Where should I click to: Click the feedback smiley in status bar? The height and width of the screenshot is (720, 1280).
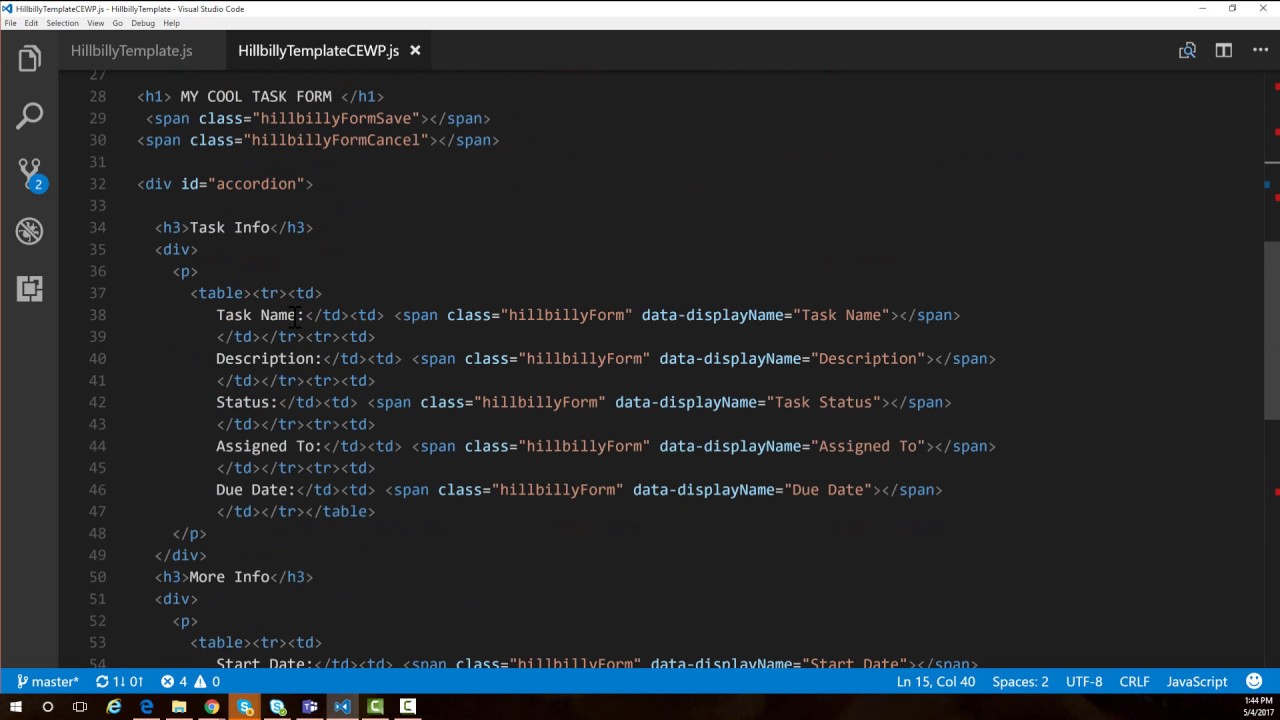1254,682
